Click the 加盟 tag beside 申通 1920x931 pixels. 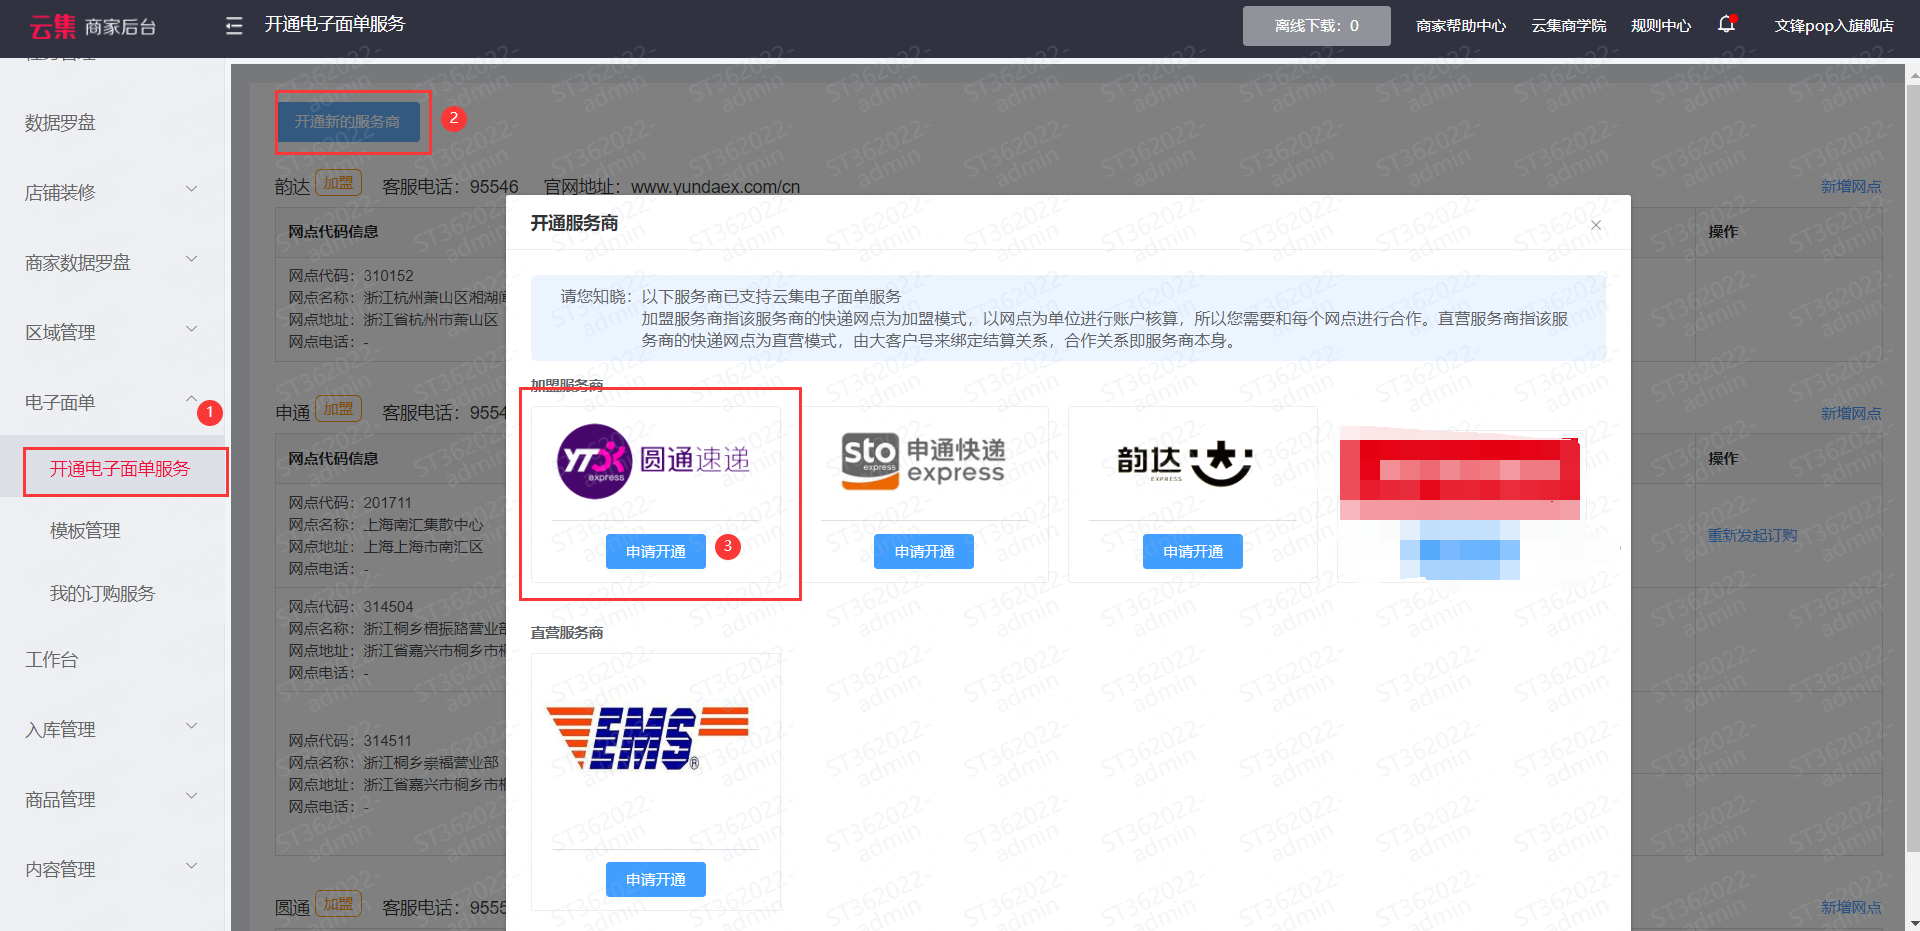pos(338,409)
